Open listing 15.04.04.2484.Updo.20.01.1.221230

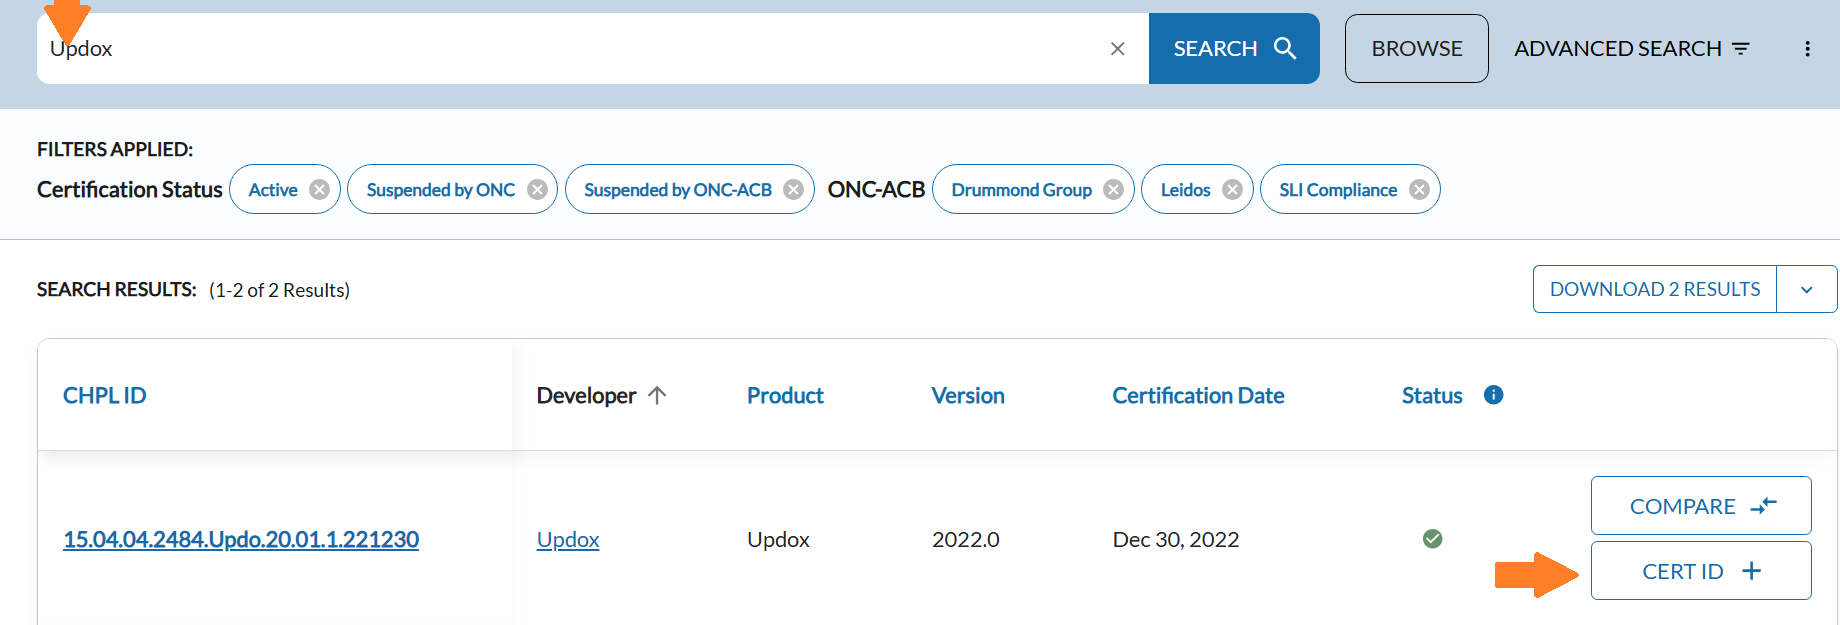pyautogui.click(x=241, y=540)
